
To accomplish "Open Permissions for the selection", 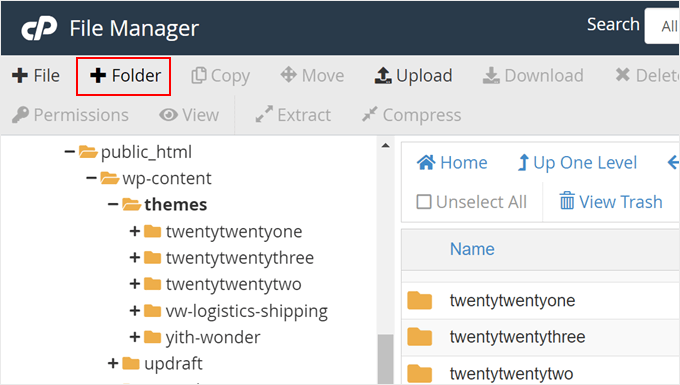I will click(x=70, y=115).
